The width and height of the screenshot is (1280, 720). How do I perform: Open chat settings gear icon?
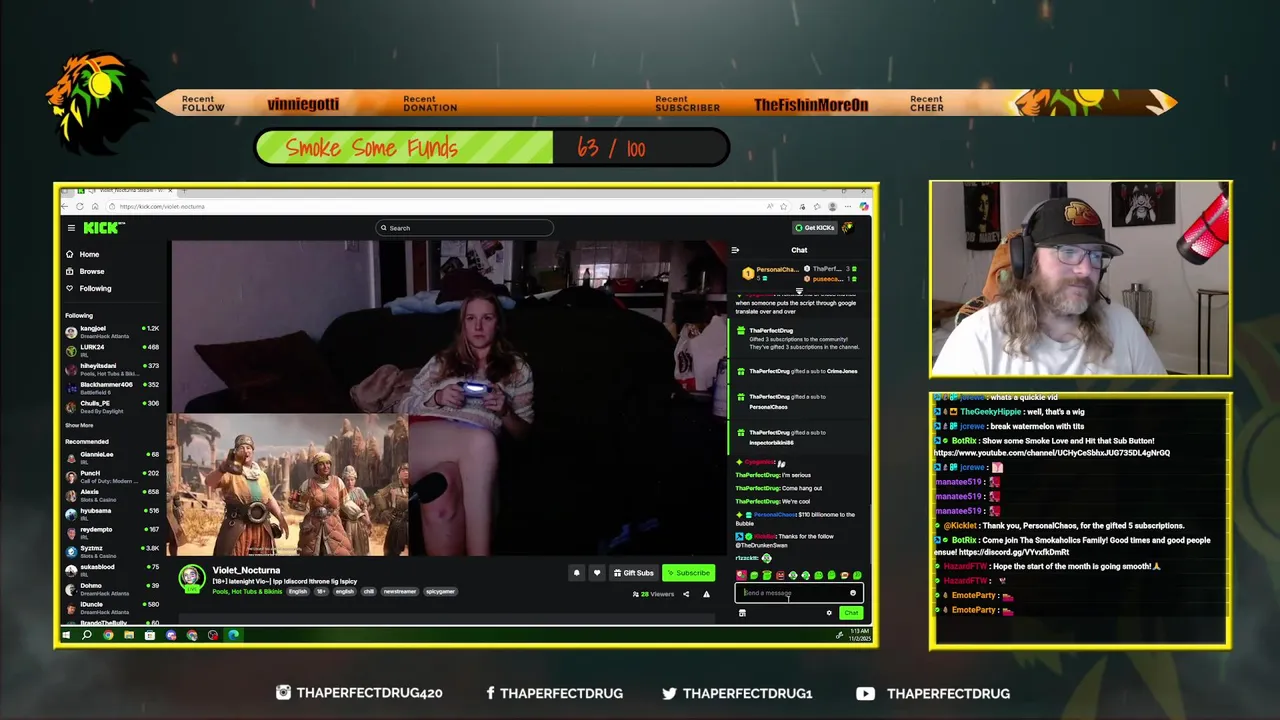tap(829, 613)
